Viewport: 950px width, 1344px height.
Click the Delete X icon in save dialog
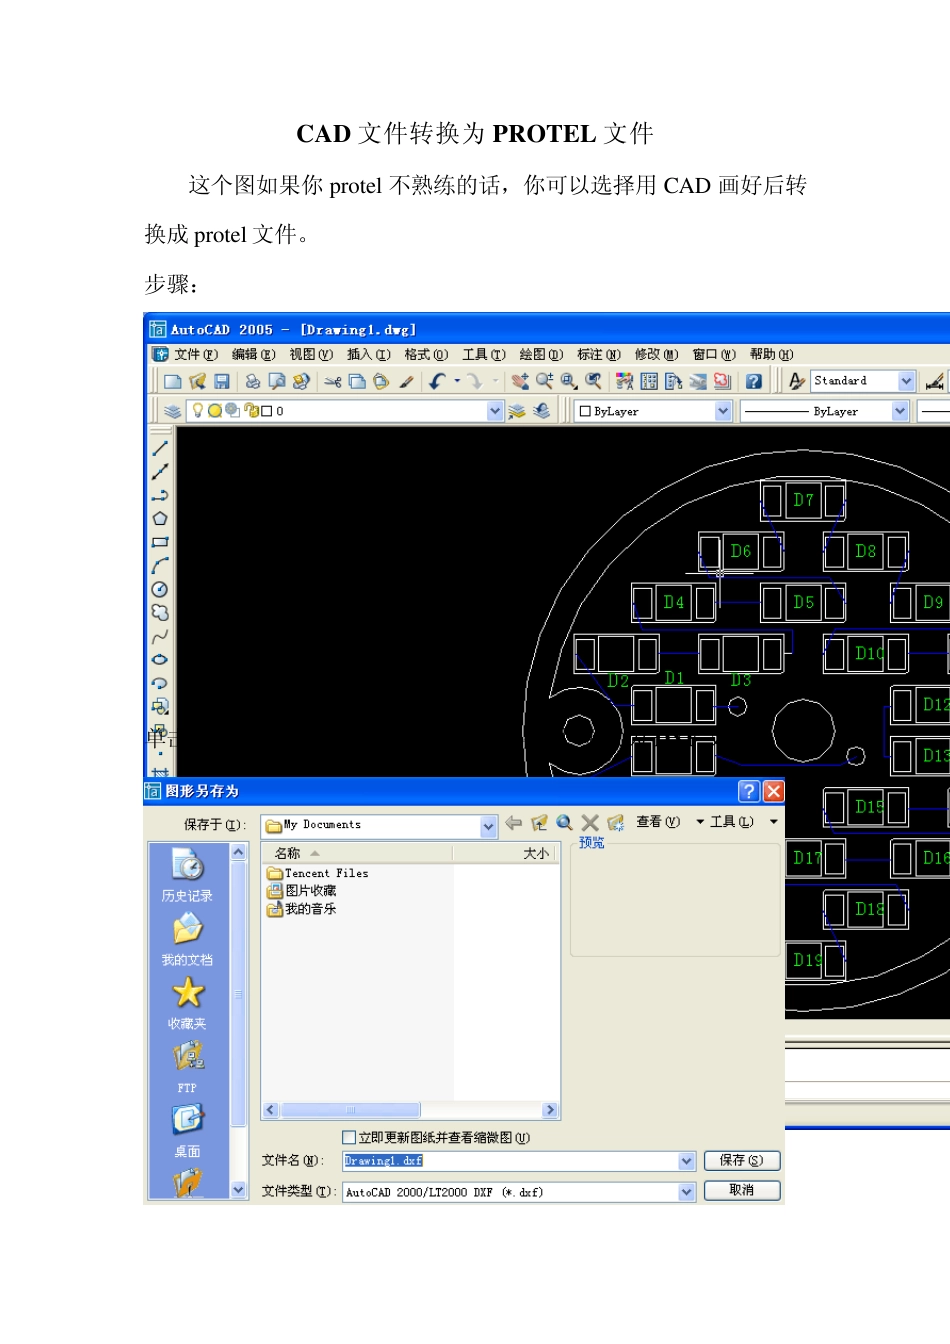coord(590,823)
